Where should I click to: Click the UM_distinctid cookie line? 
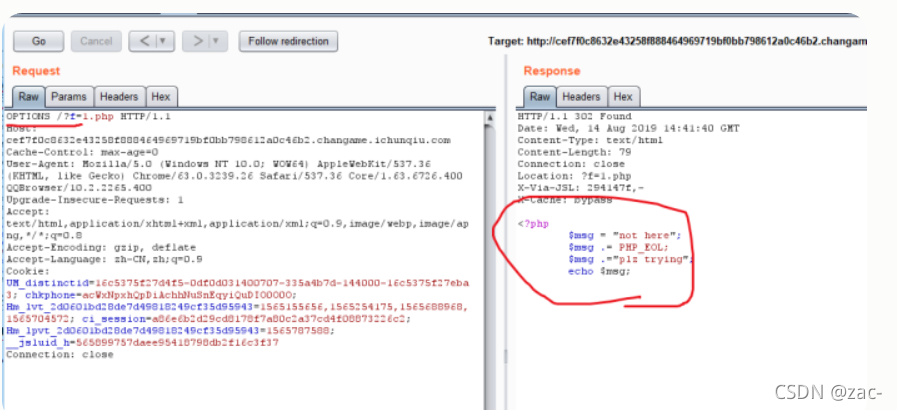237,283
